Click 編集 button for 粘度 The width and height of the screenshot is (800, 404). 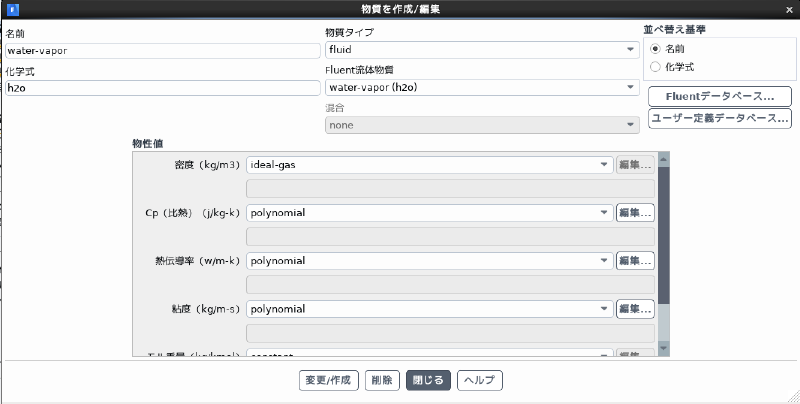click(635, 309)
